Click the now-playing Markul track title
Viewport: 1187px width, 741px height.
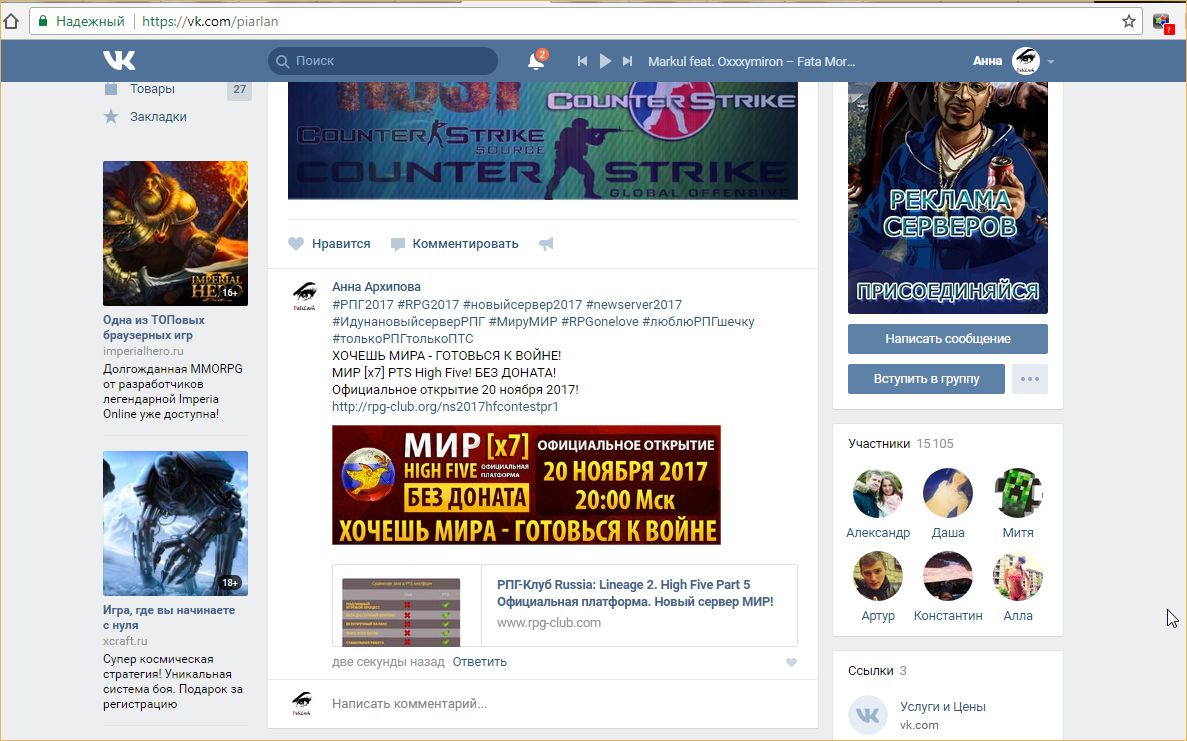[x=752, y=61]
